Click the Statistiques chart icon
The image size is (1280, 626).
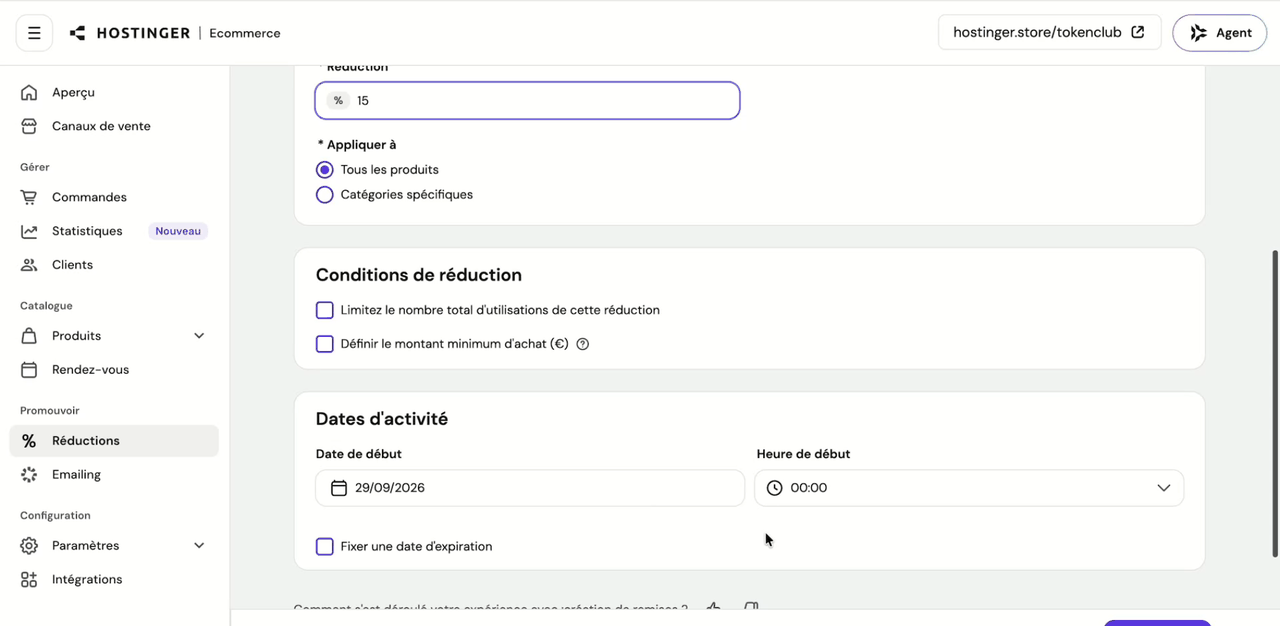pos(29,231)
